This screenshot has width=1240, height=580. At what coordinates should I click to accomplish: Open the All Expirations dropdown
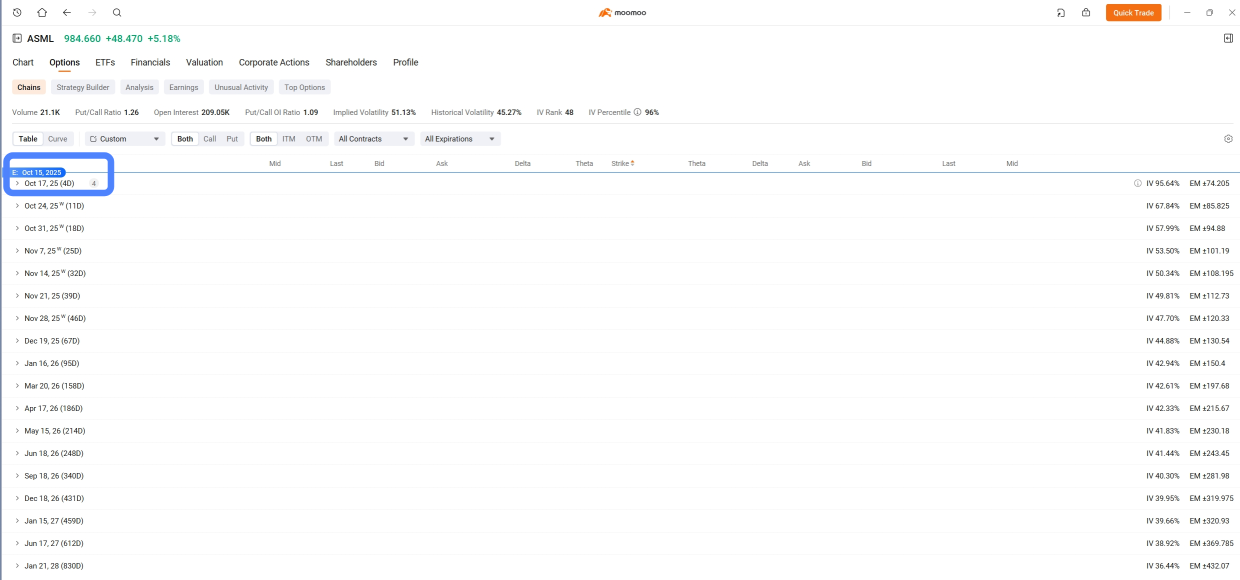pos(461,139)
